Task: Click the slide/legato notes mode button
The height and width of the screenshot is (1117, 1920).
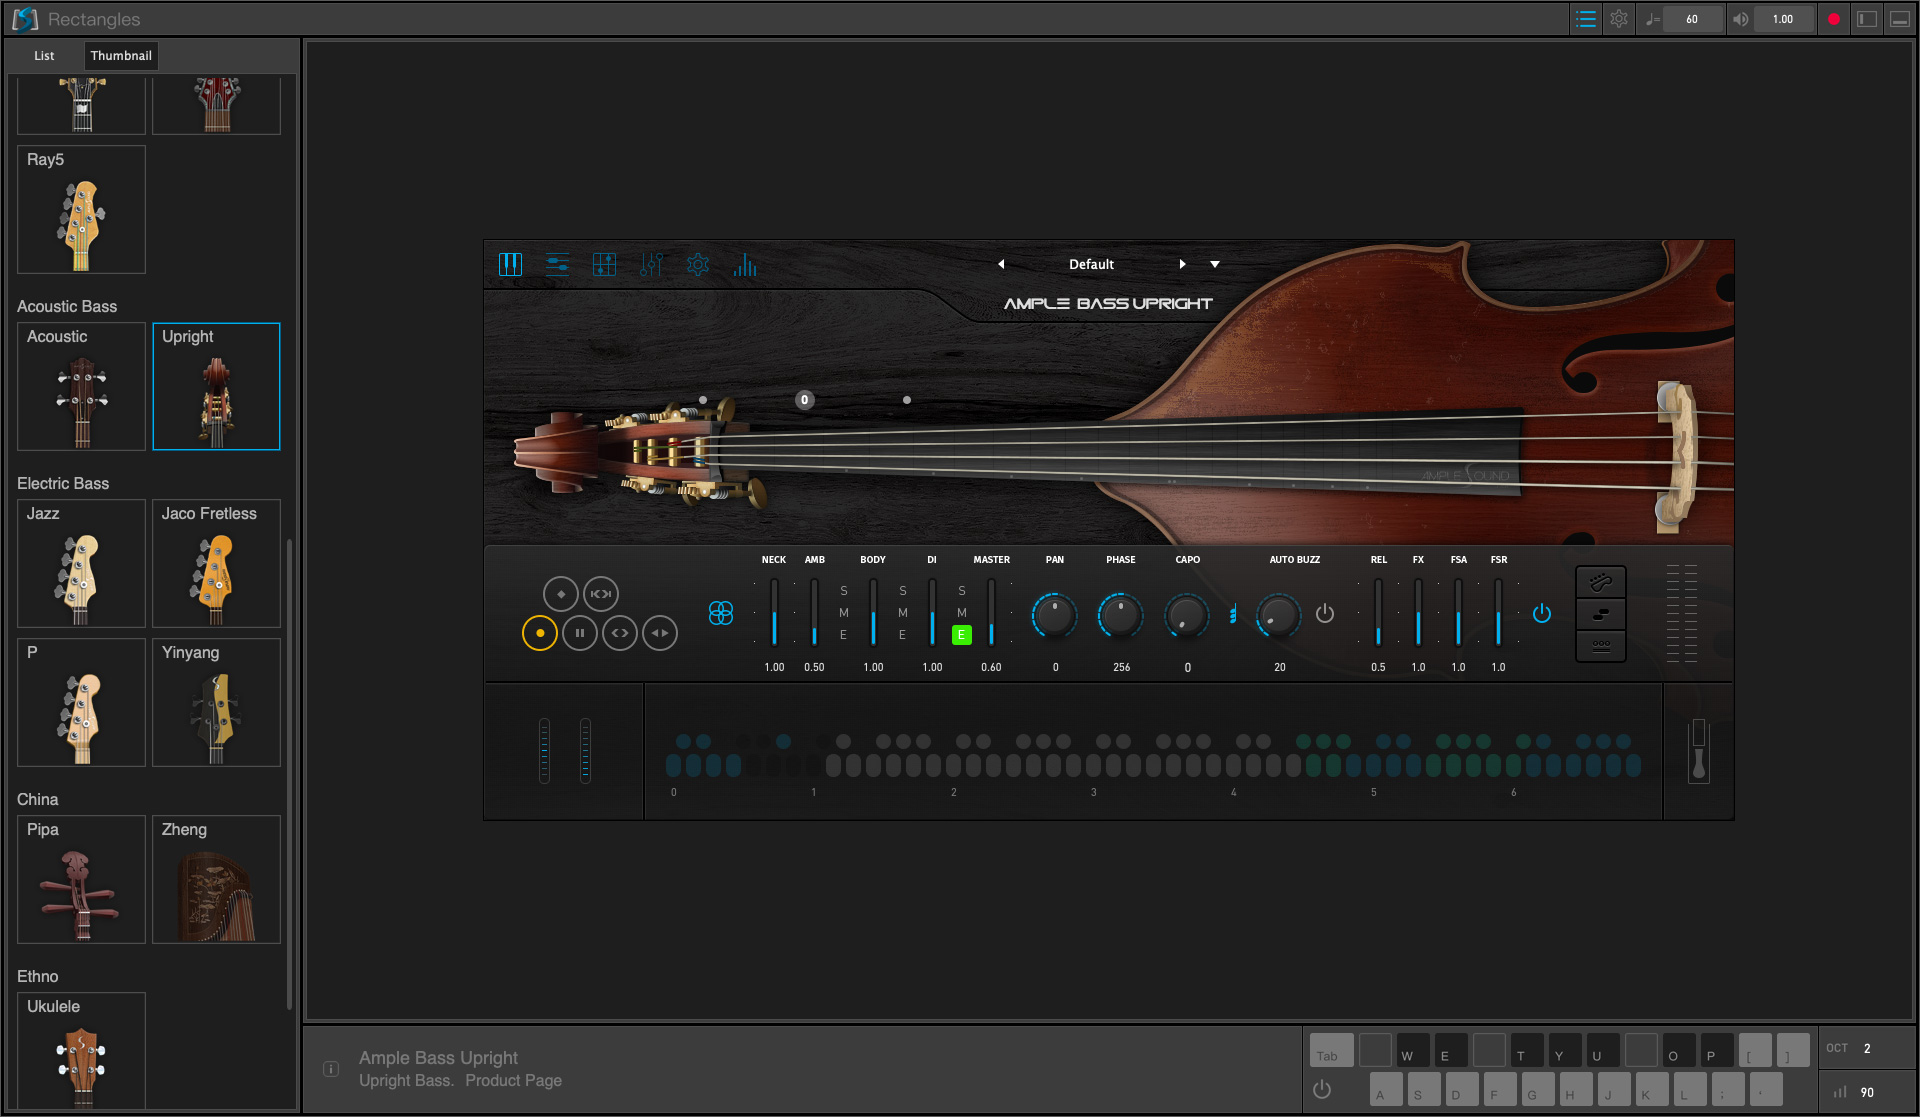Action: coord(1601,614)
